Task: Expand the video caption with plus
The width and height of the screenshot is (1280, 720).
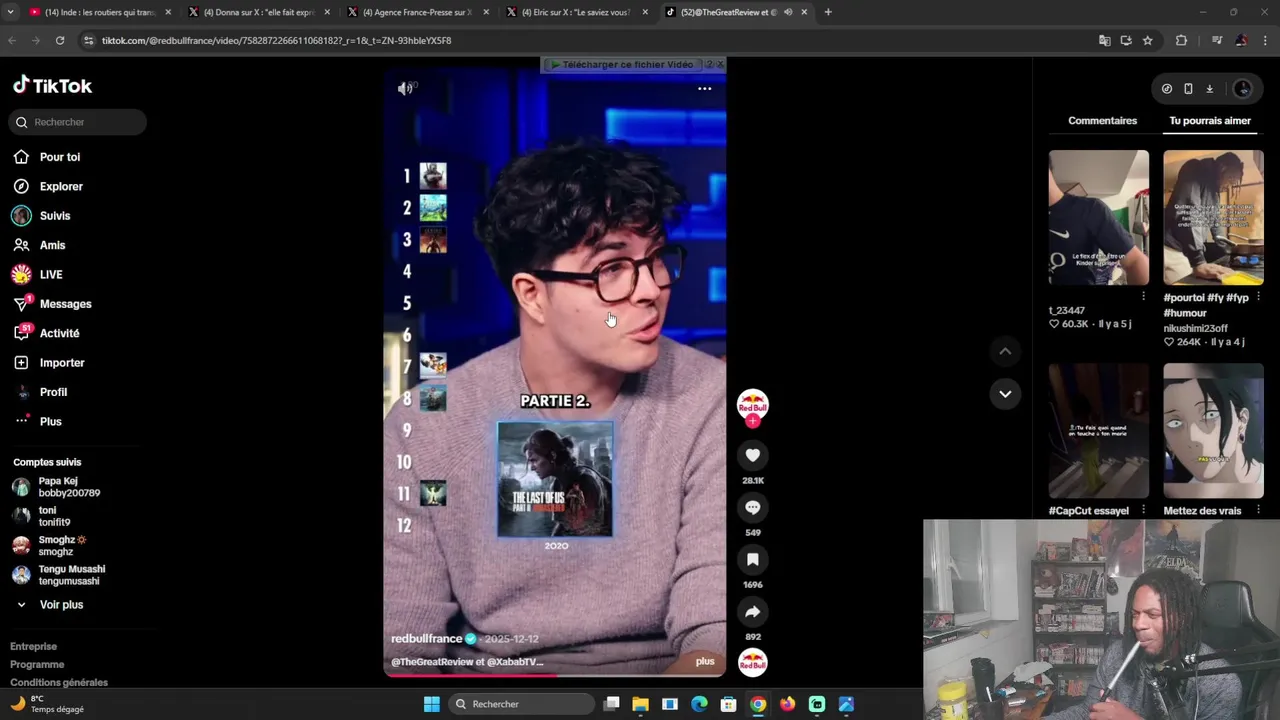Action: point(705,662)
